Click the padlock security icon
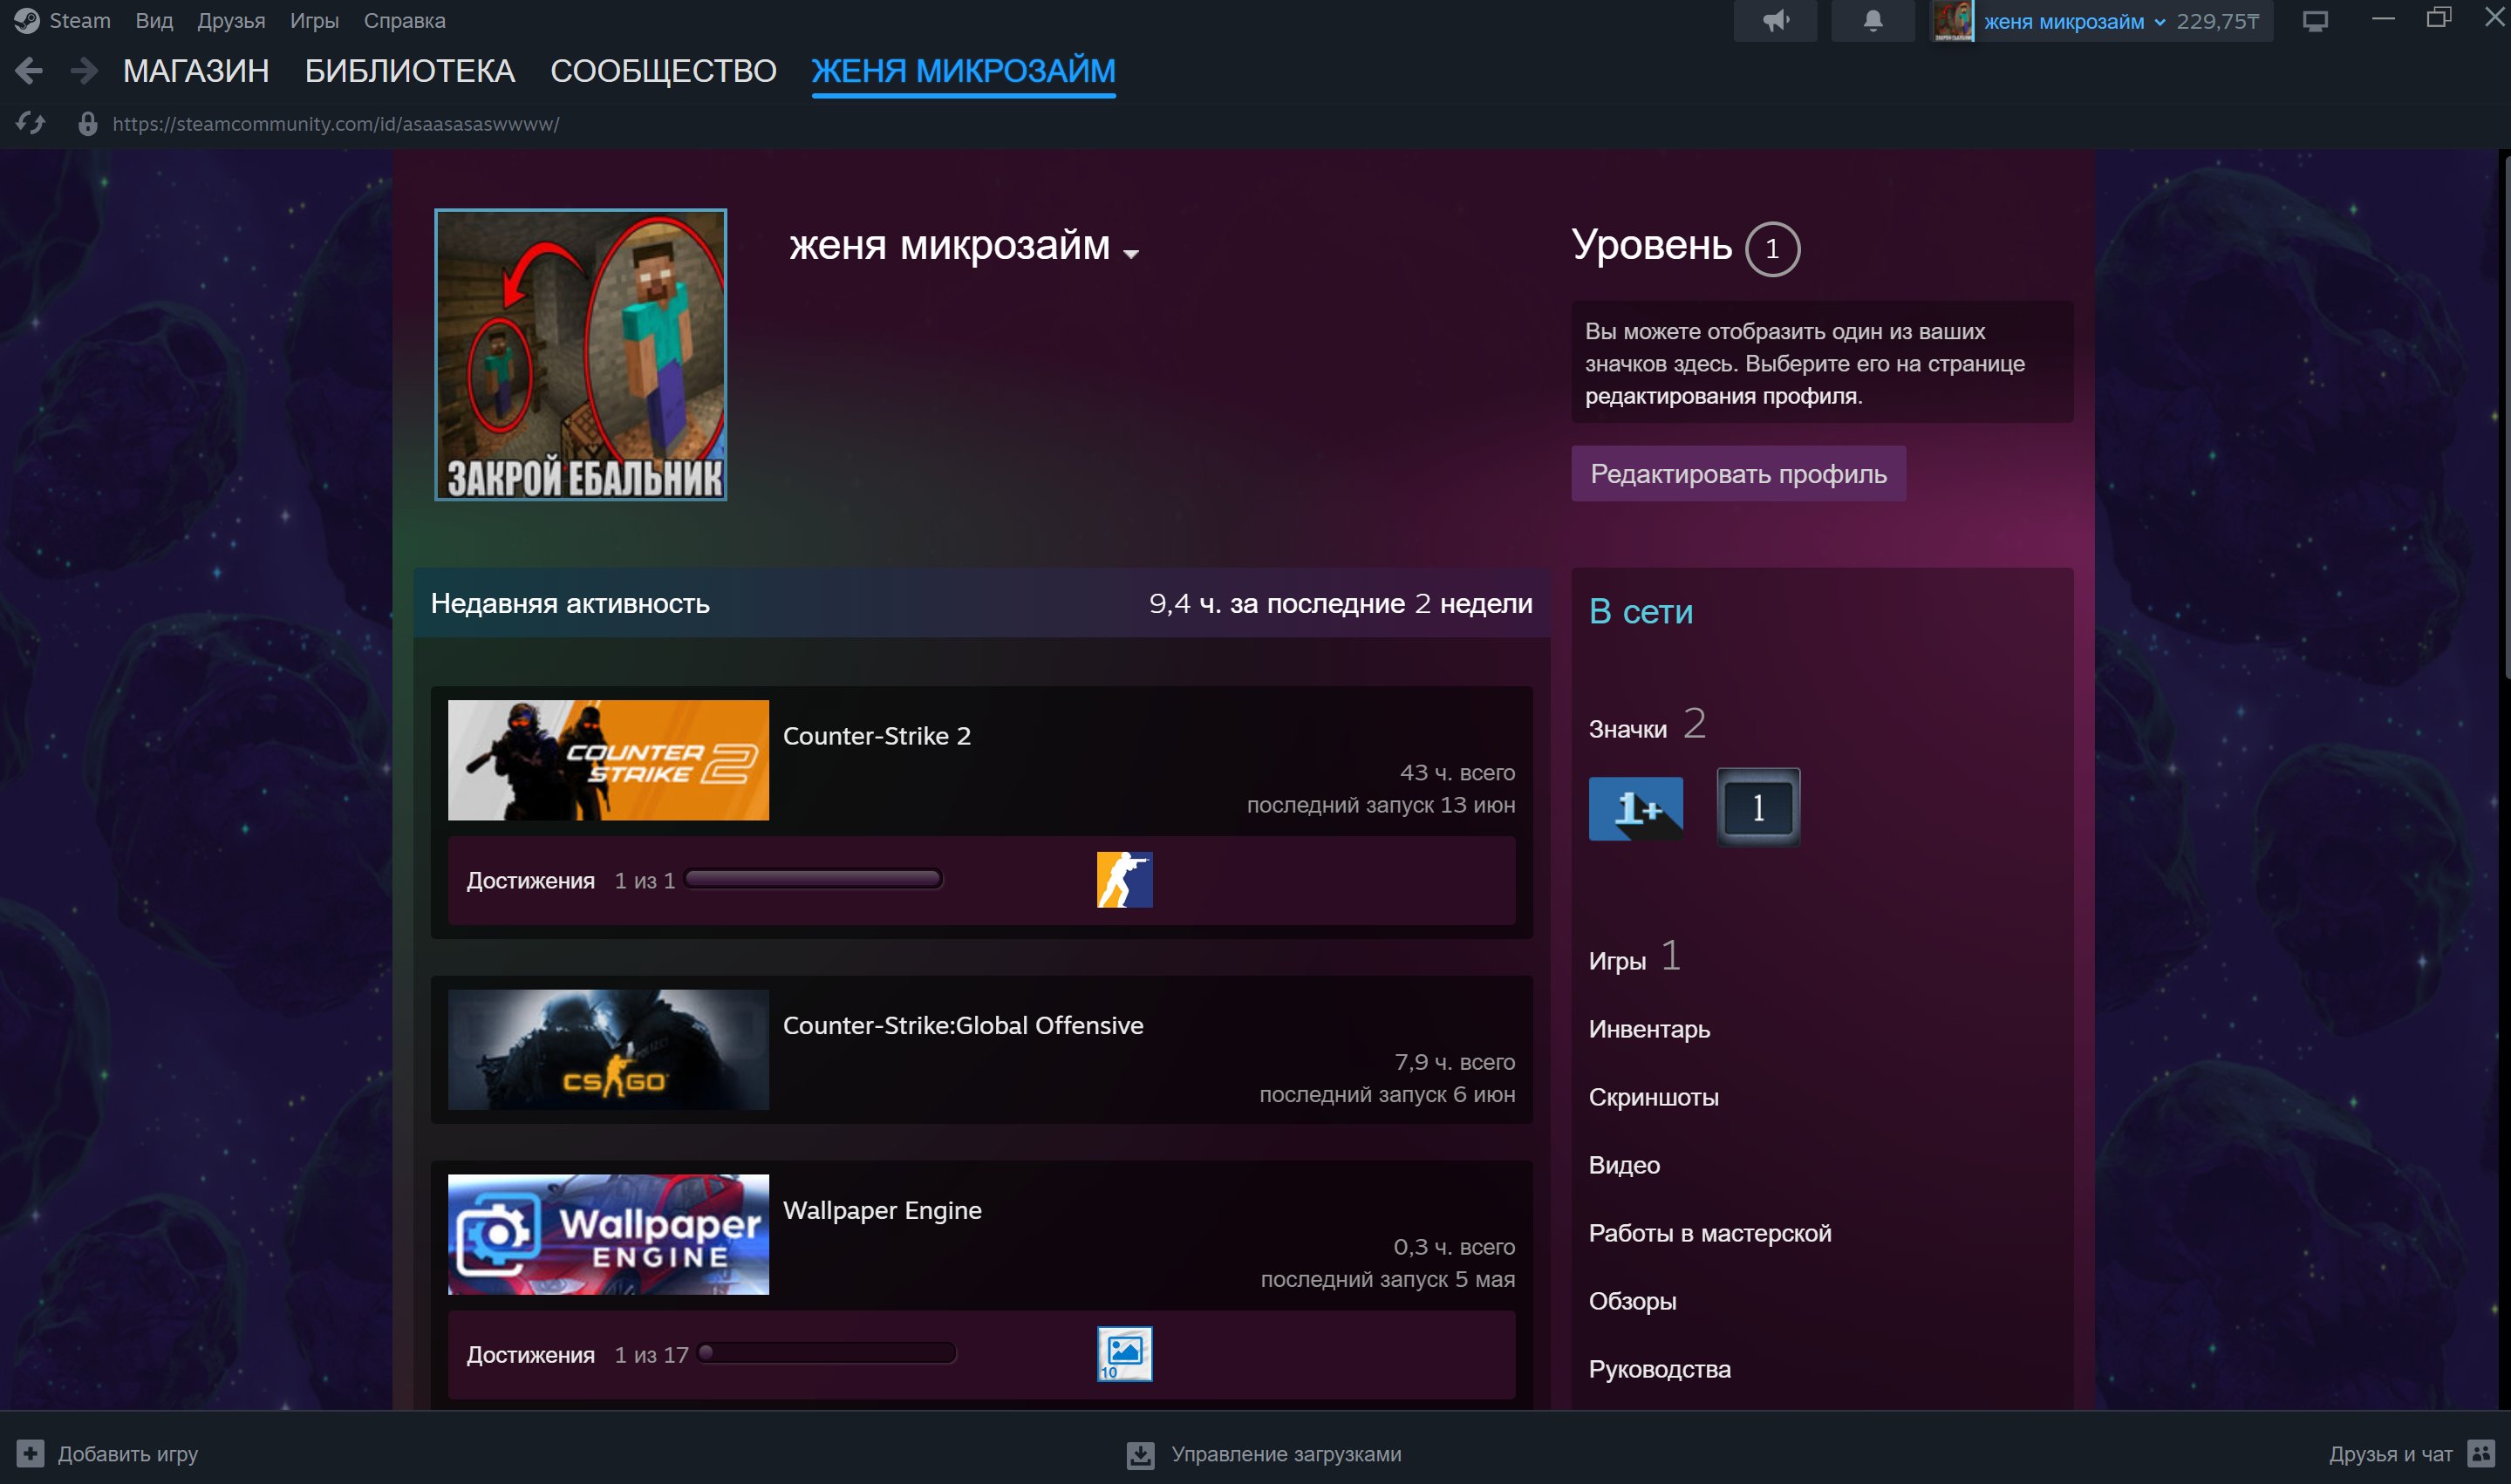This screenshot has width=2511, height=1484. (88, 124)
